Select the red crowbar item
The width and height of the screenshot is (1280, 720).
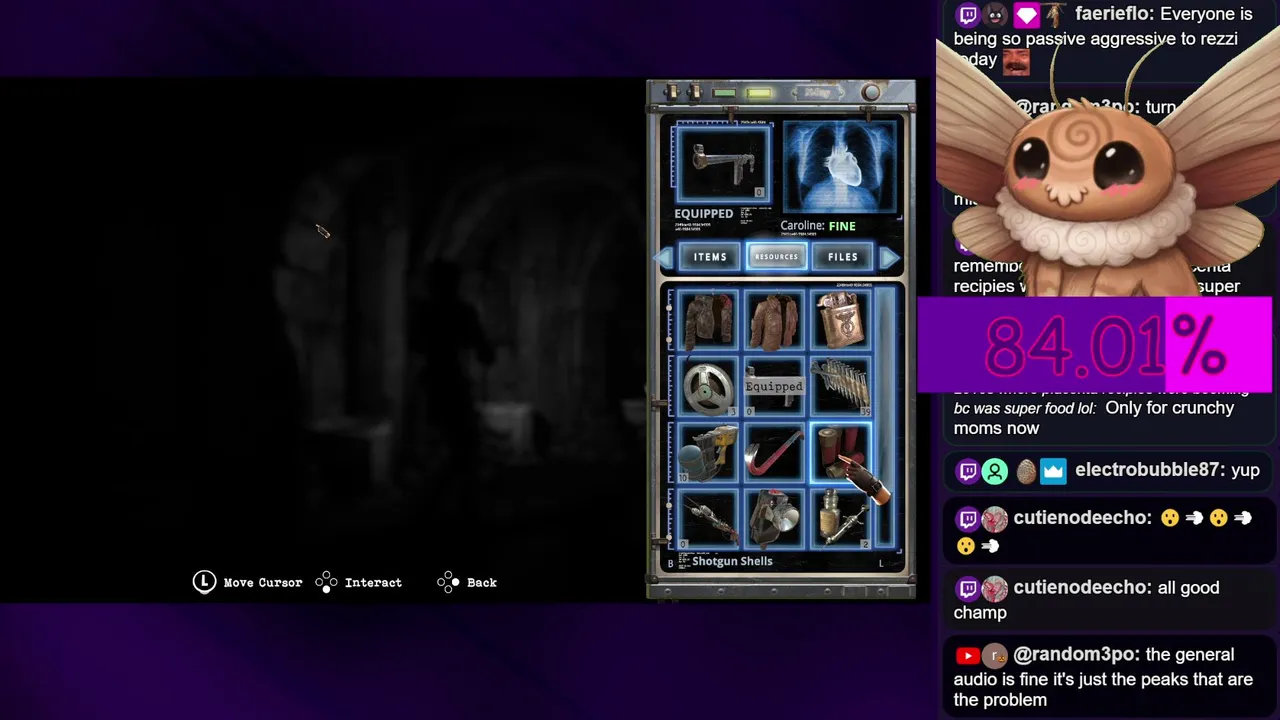774,453
